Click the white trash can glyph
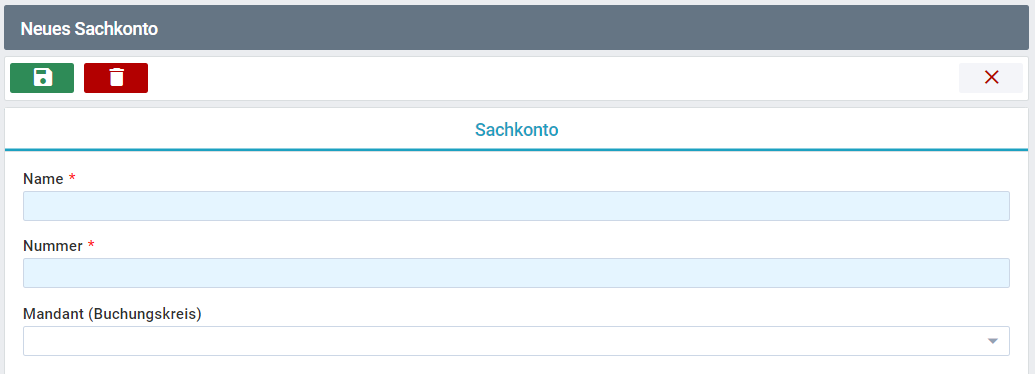Viewport: 1035px width, 374px height. point(116,78)
